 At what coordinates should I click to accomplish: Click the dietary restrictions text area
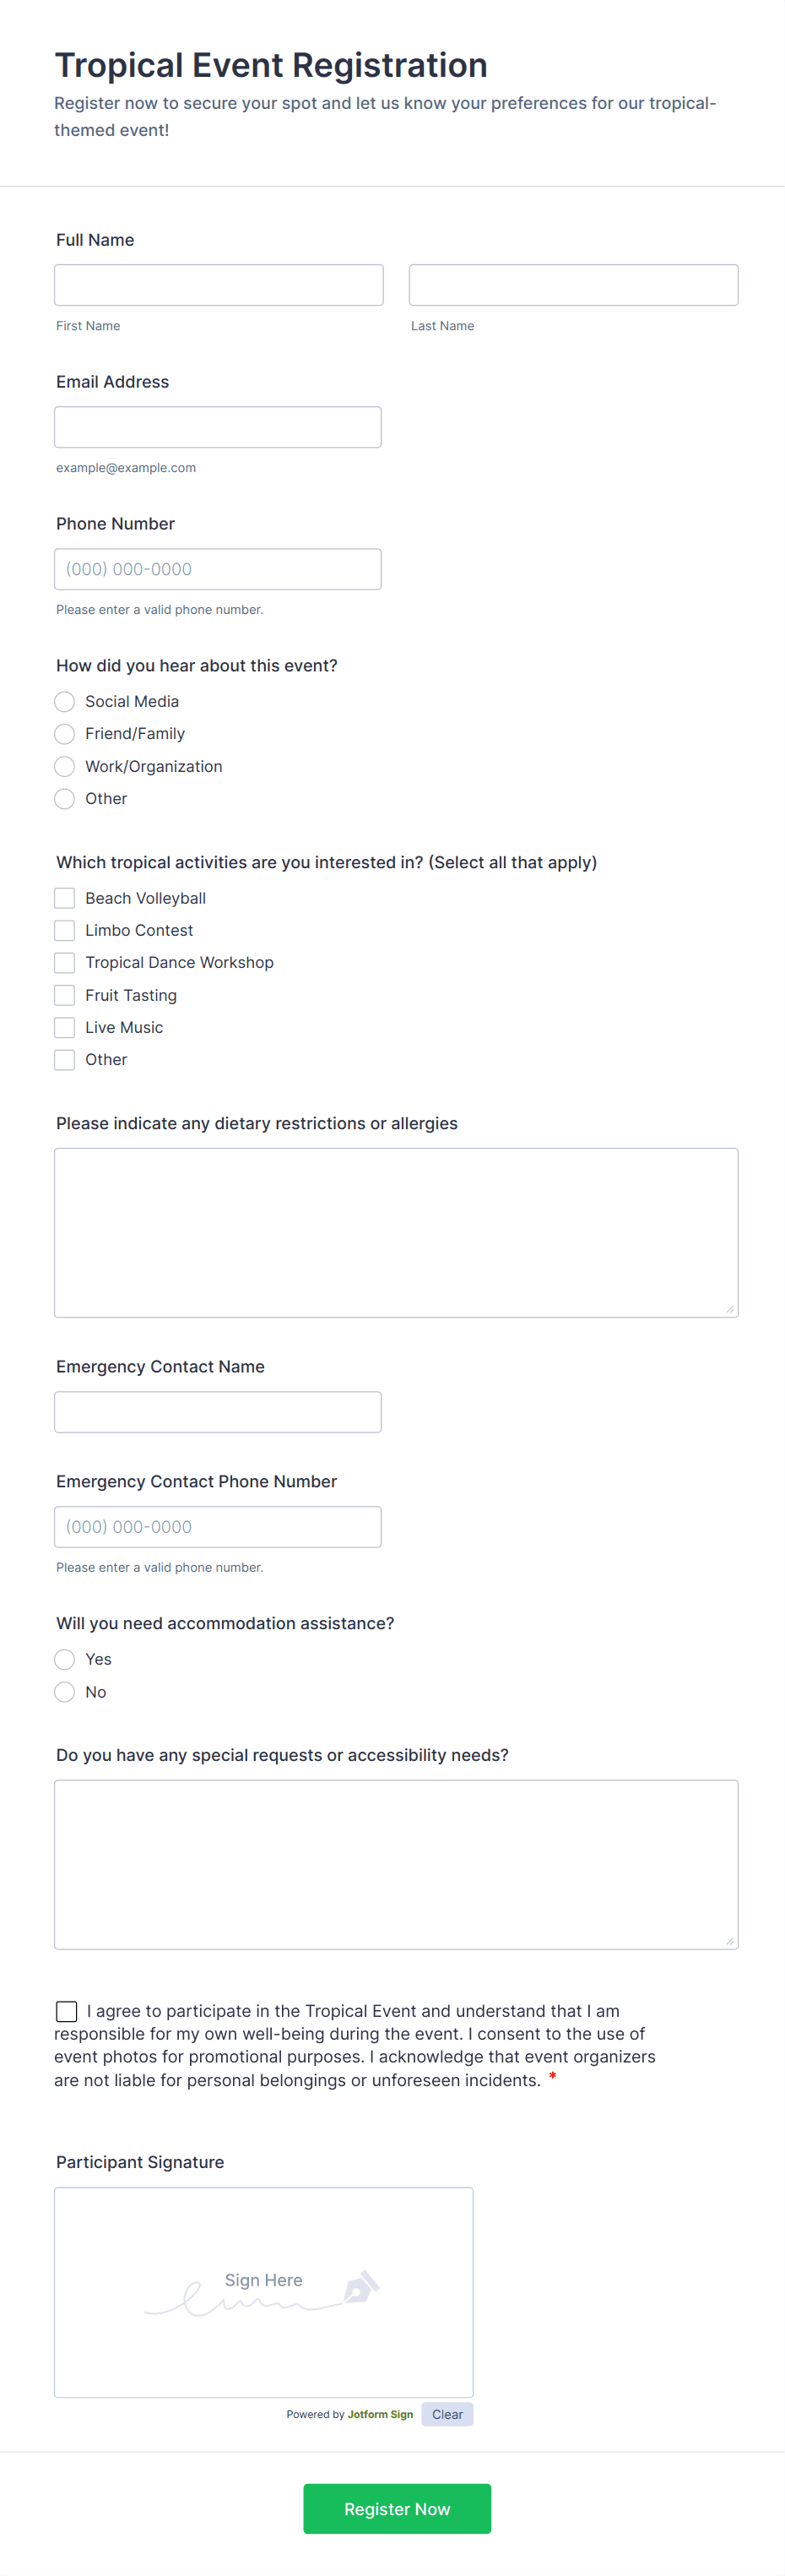point(396,1230)
